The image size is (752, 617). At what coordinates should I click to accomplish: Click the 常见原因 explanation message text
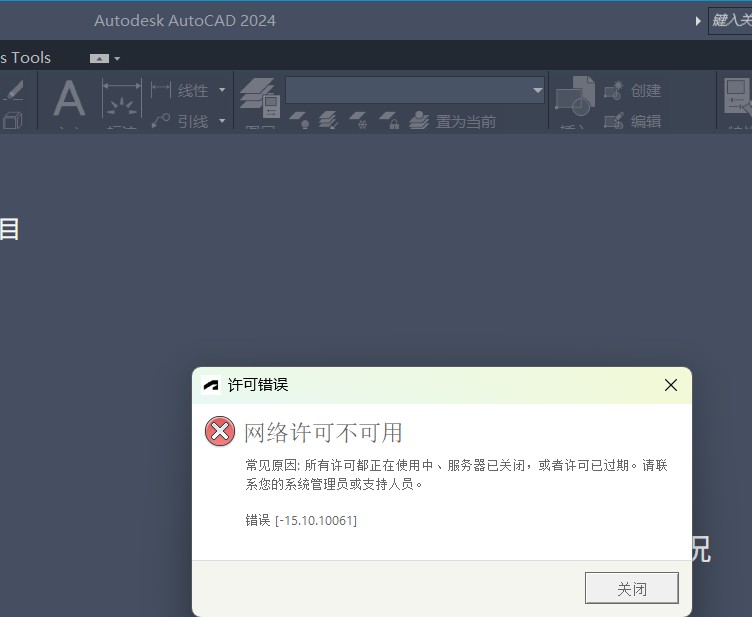pyautogui.click(x=456, y=475)
